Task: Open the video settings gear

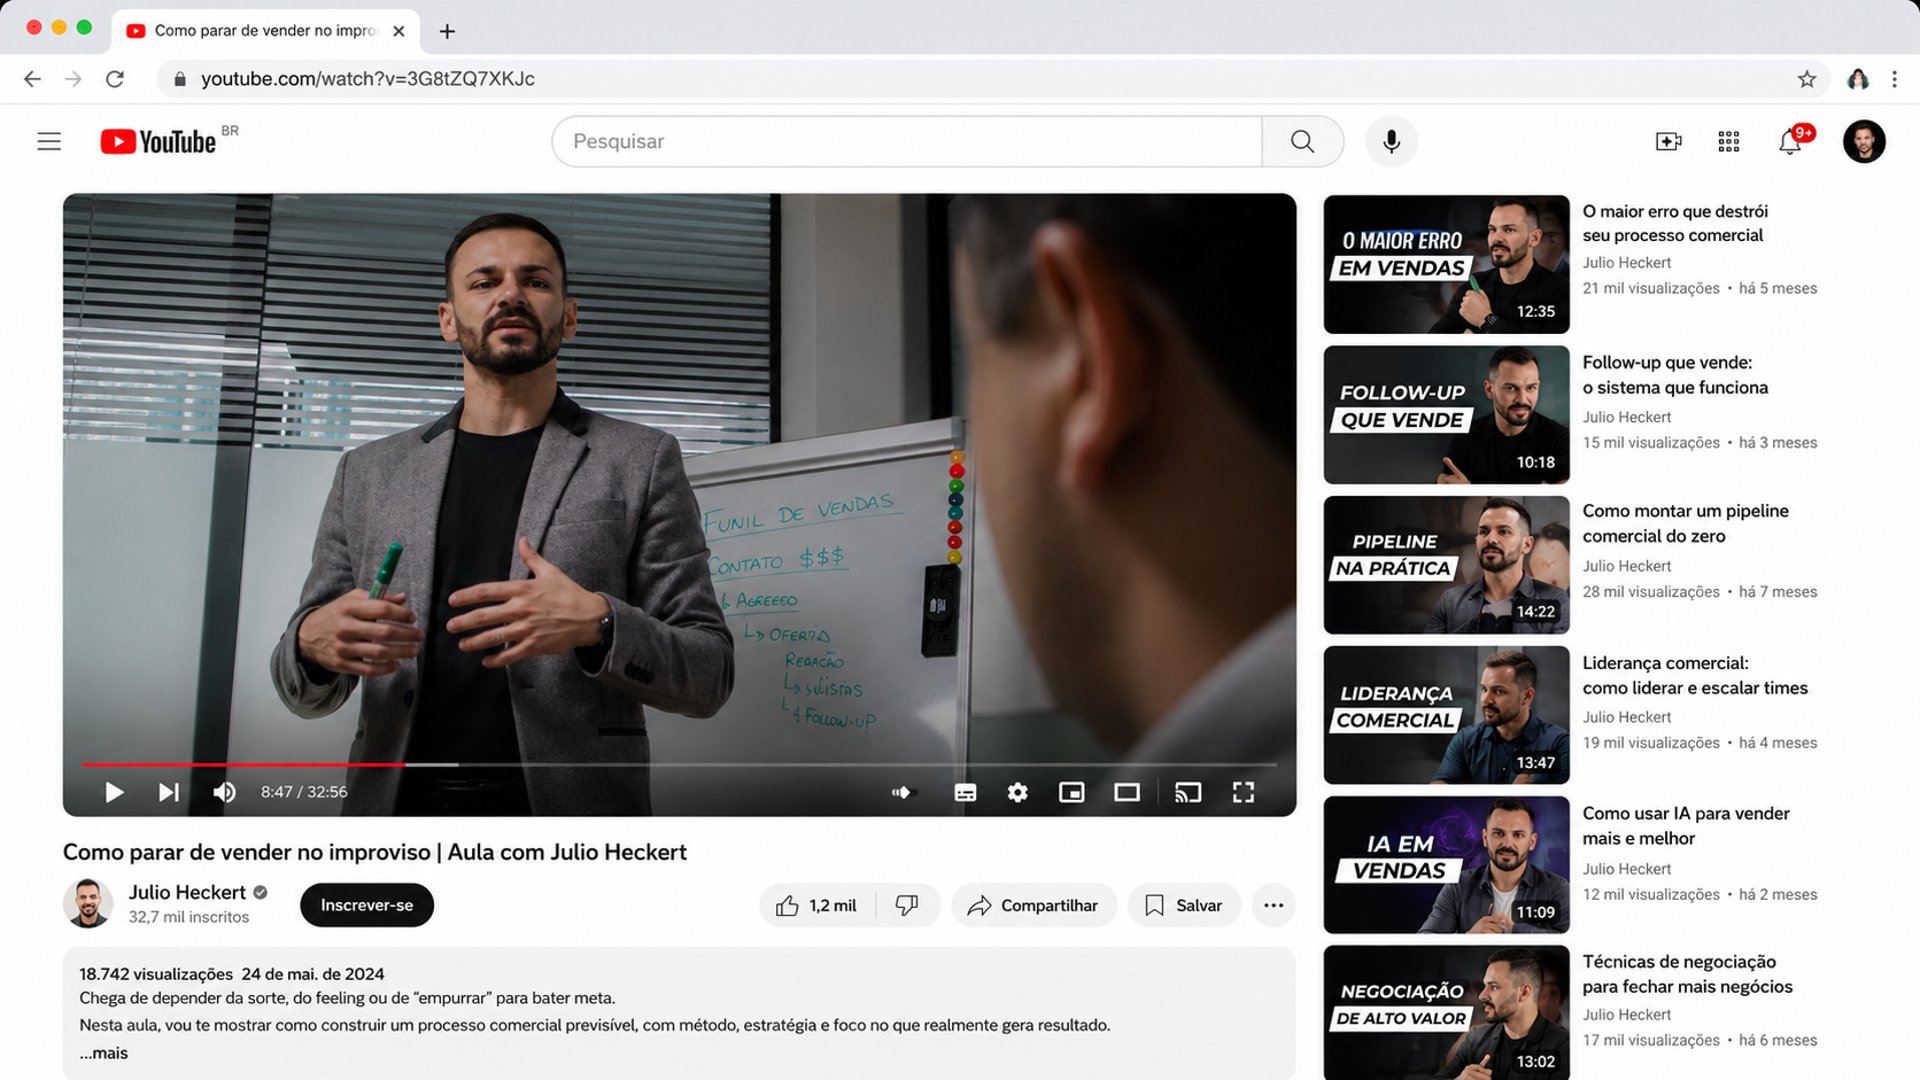Action: click(x=1017, y=793)
